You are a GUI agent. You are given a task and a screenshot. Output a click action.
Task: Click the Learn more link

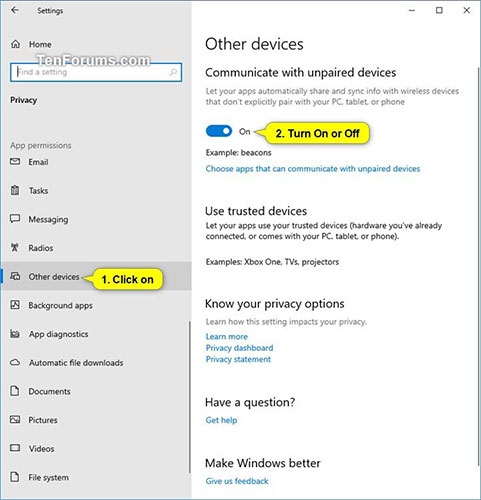(x=227, y=336)
